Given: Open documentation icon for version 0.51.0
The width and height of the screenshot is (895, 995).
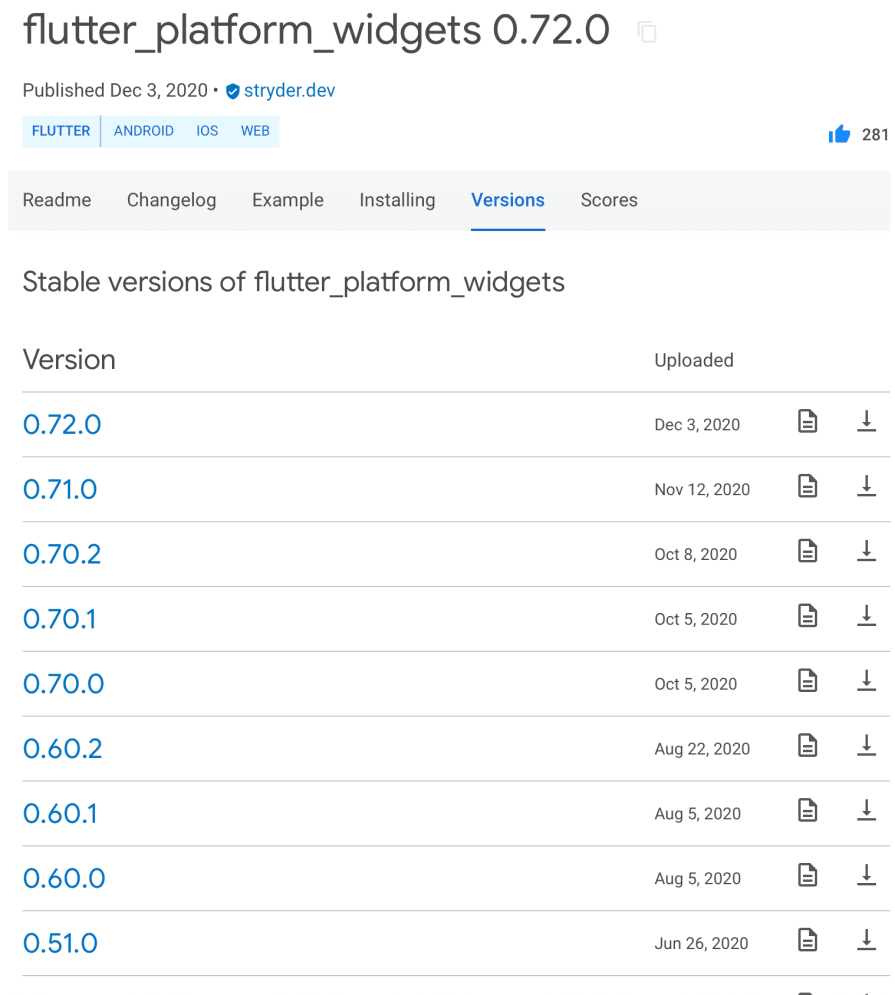Looking at the screenshot, I should [807, 940].
